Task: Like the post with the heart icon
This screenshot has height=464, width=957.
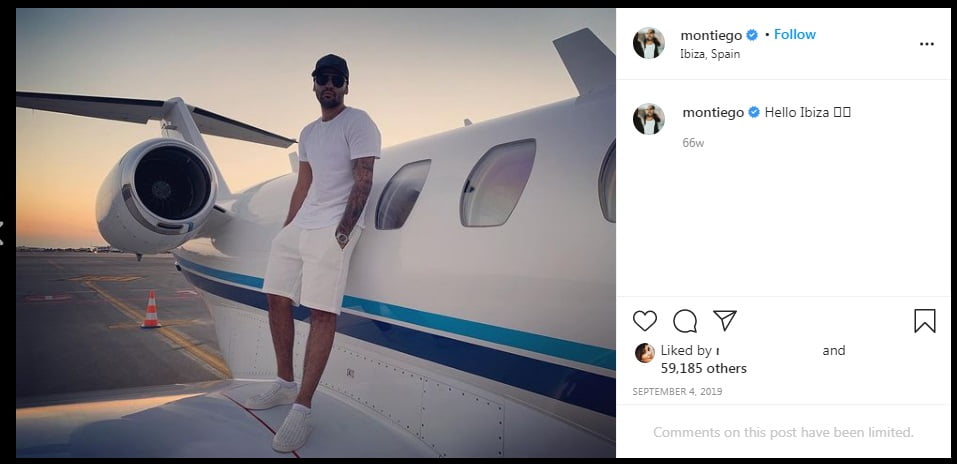Action: pos(645,321)
